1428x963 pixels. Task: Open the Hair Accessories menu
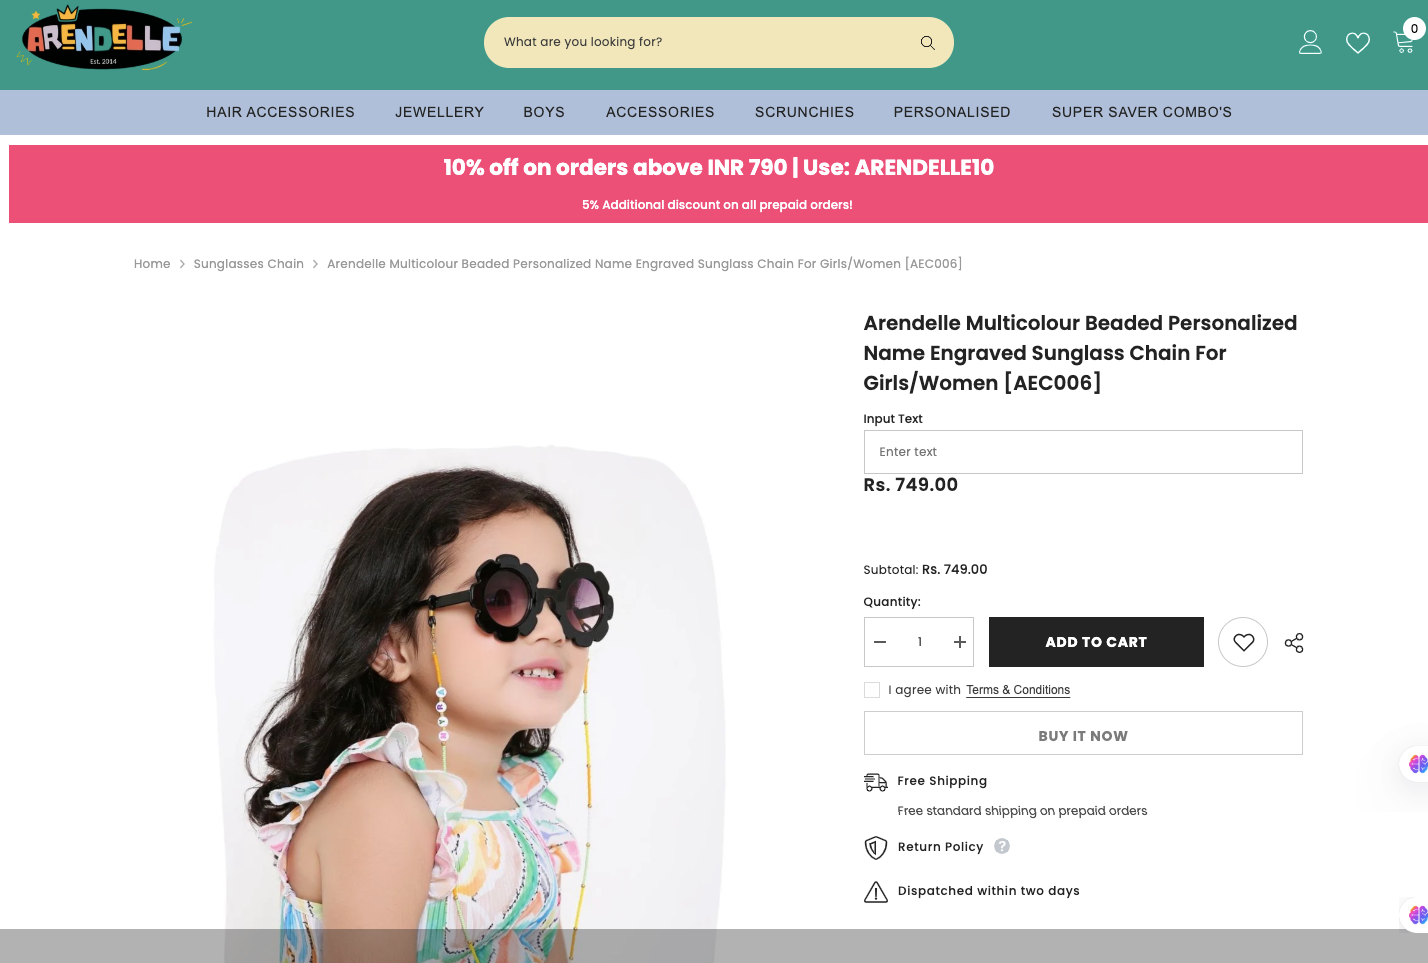[280, 112]
